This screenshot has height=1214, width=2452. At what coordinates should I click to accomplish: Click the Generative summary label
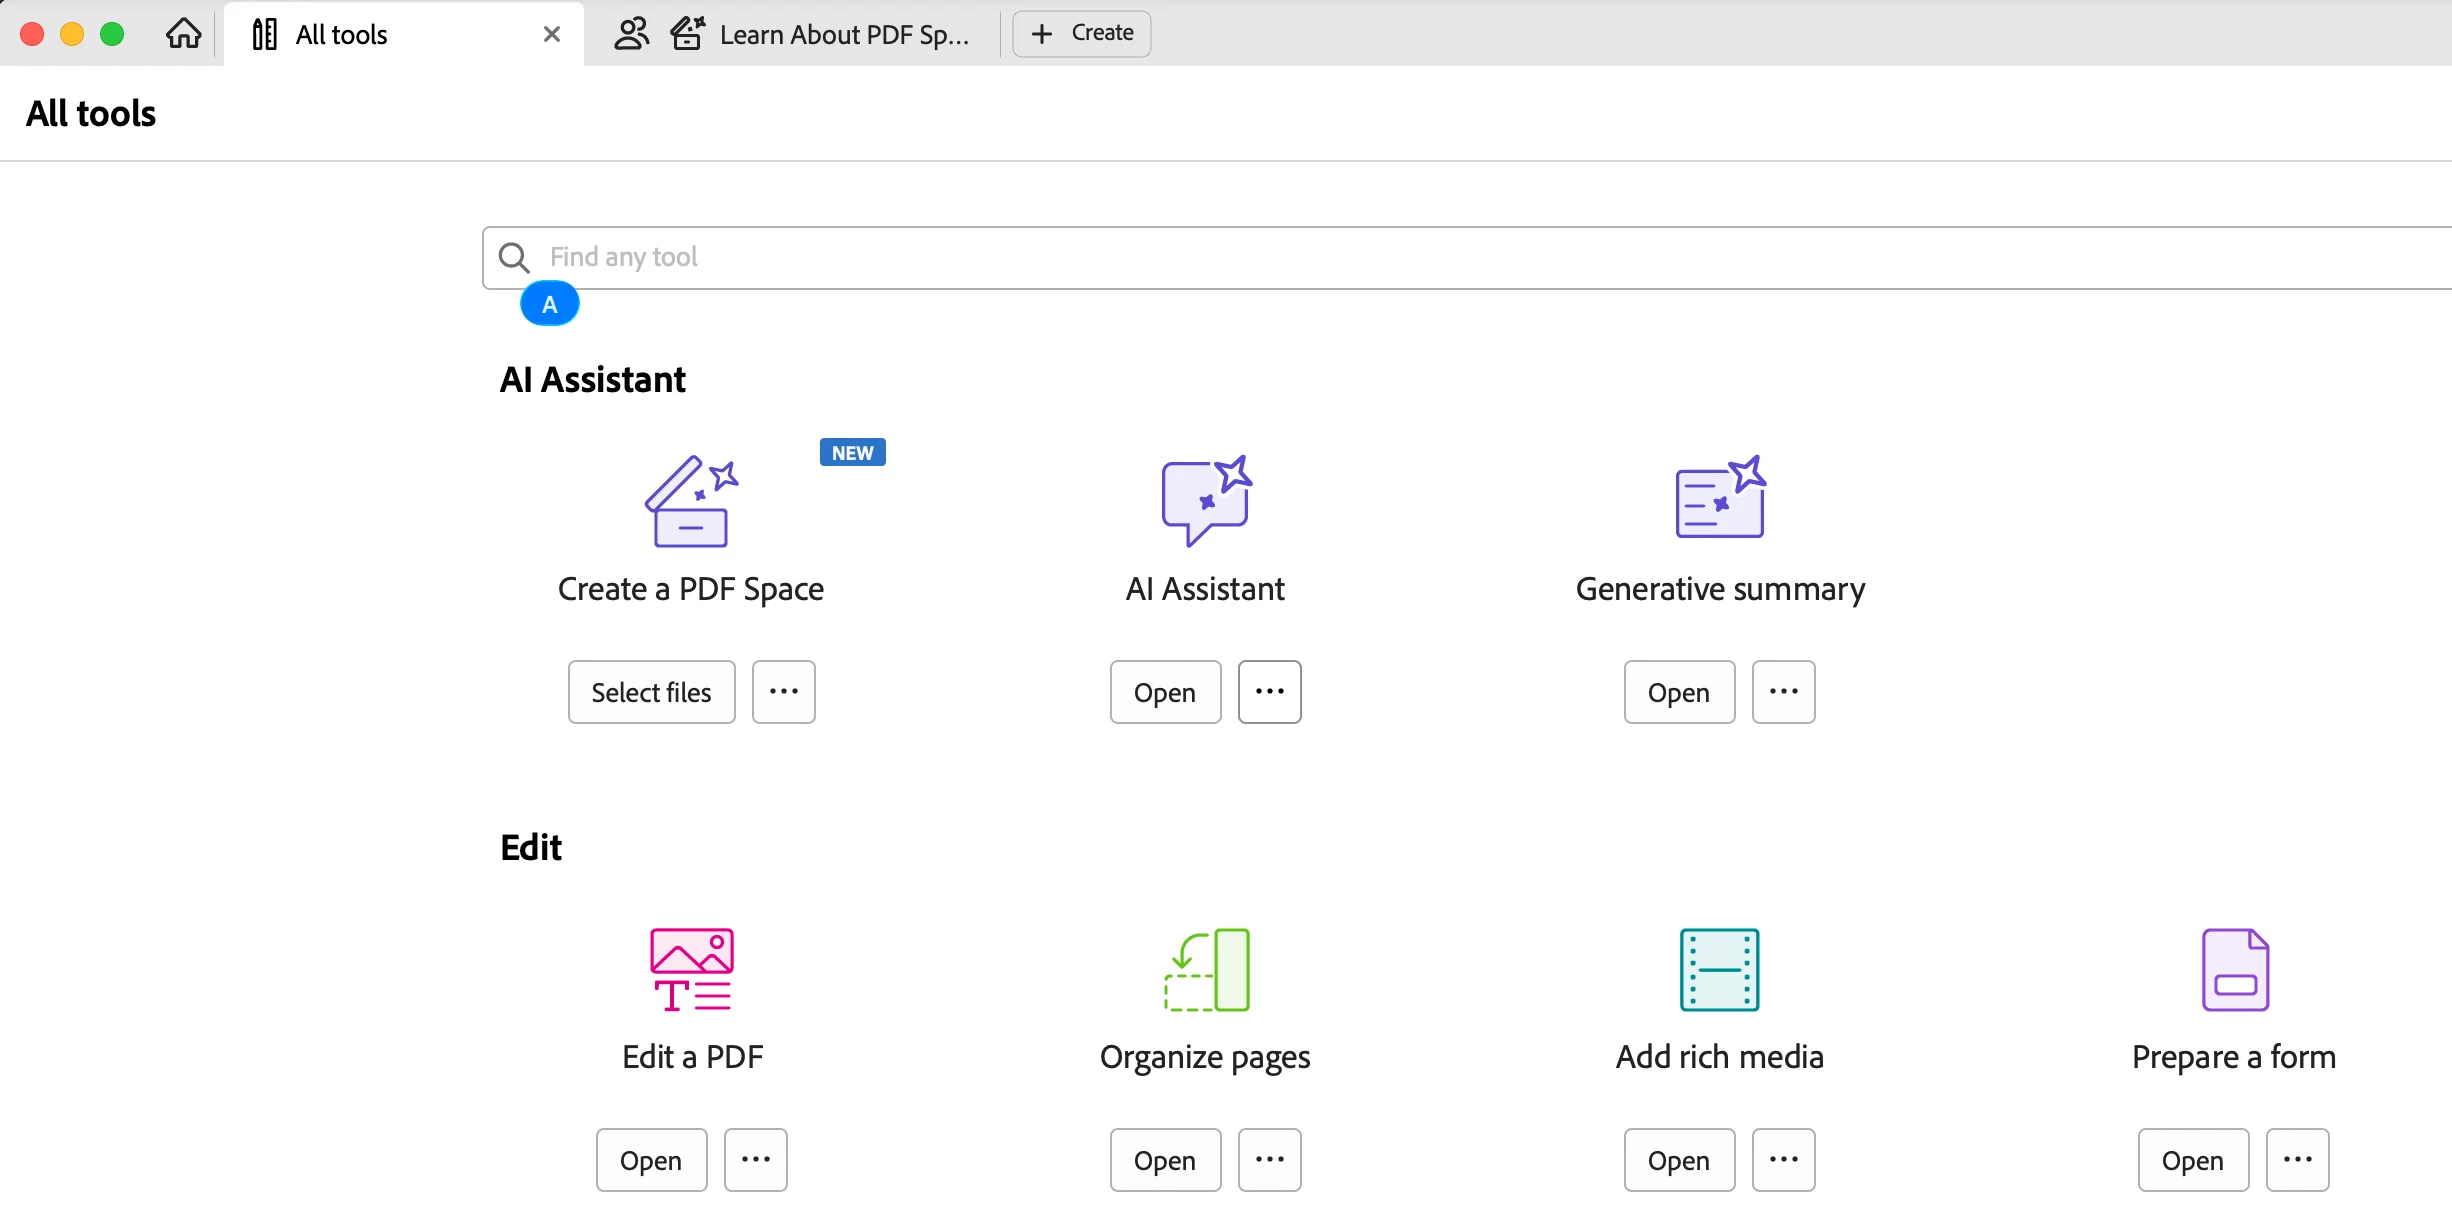point(1720,589)
